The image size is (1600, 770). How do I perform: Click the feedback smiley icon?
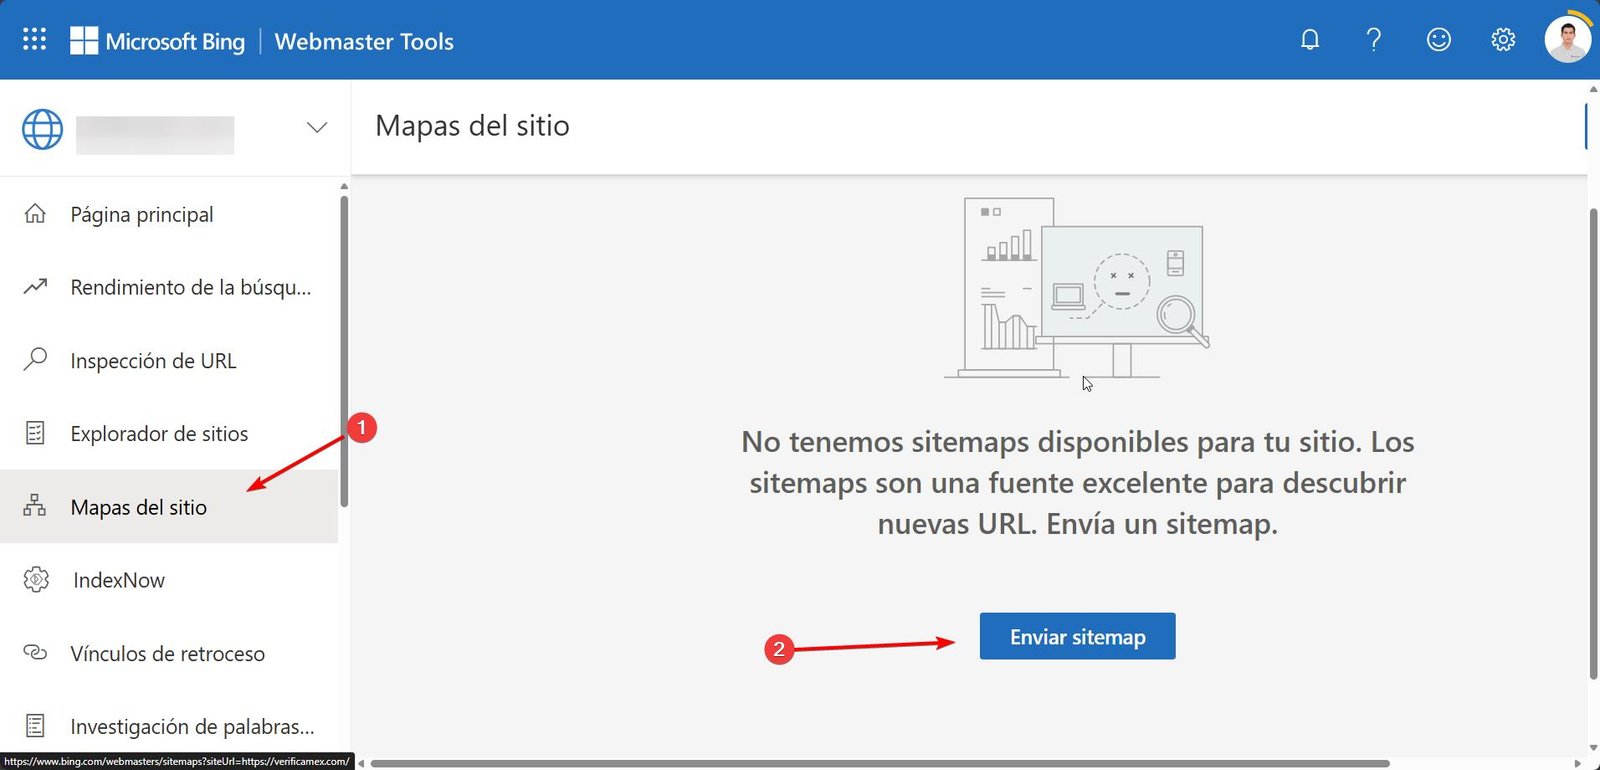[1438, 40]
